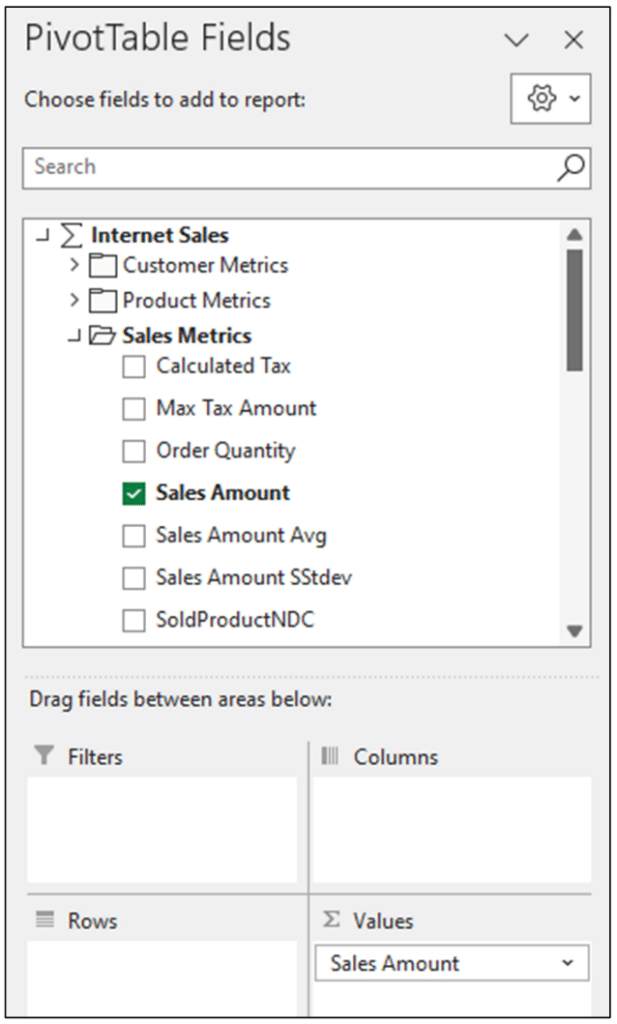Open the Sales Amount dropdown in Values

[565, 963]
